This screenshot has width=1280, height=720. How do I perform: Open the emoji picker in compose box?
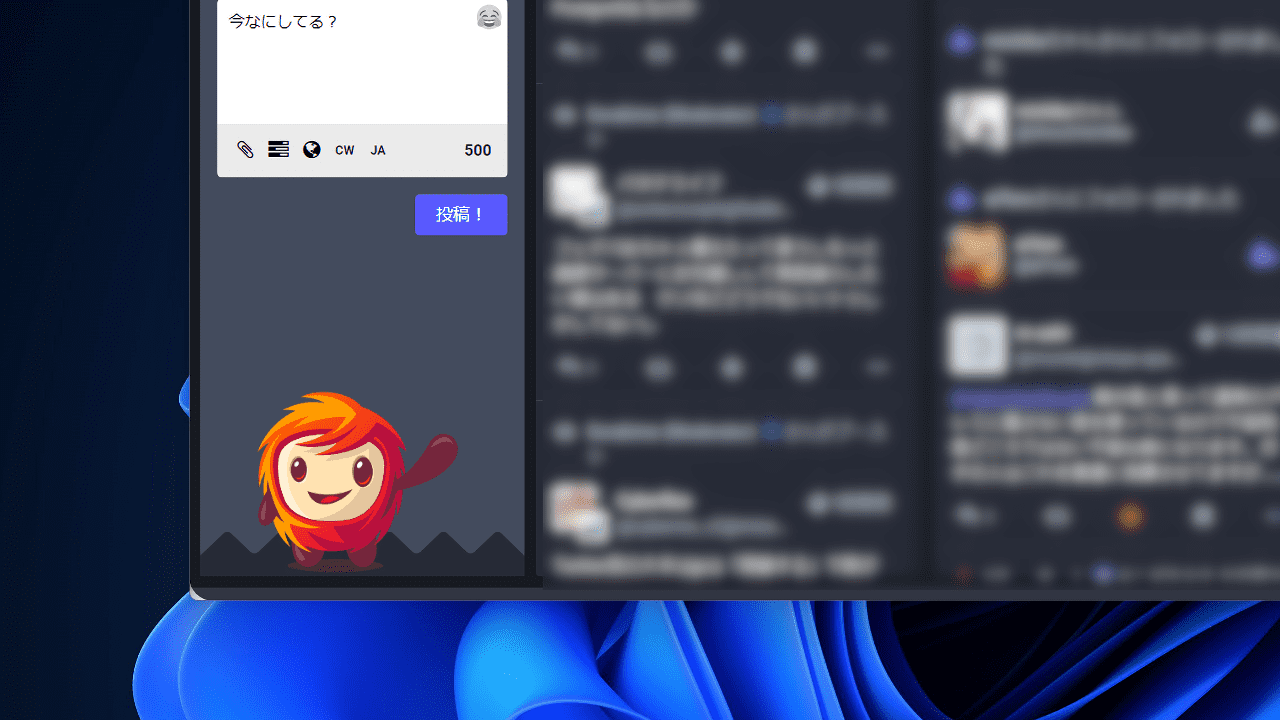(489, 17)
